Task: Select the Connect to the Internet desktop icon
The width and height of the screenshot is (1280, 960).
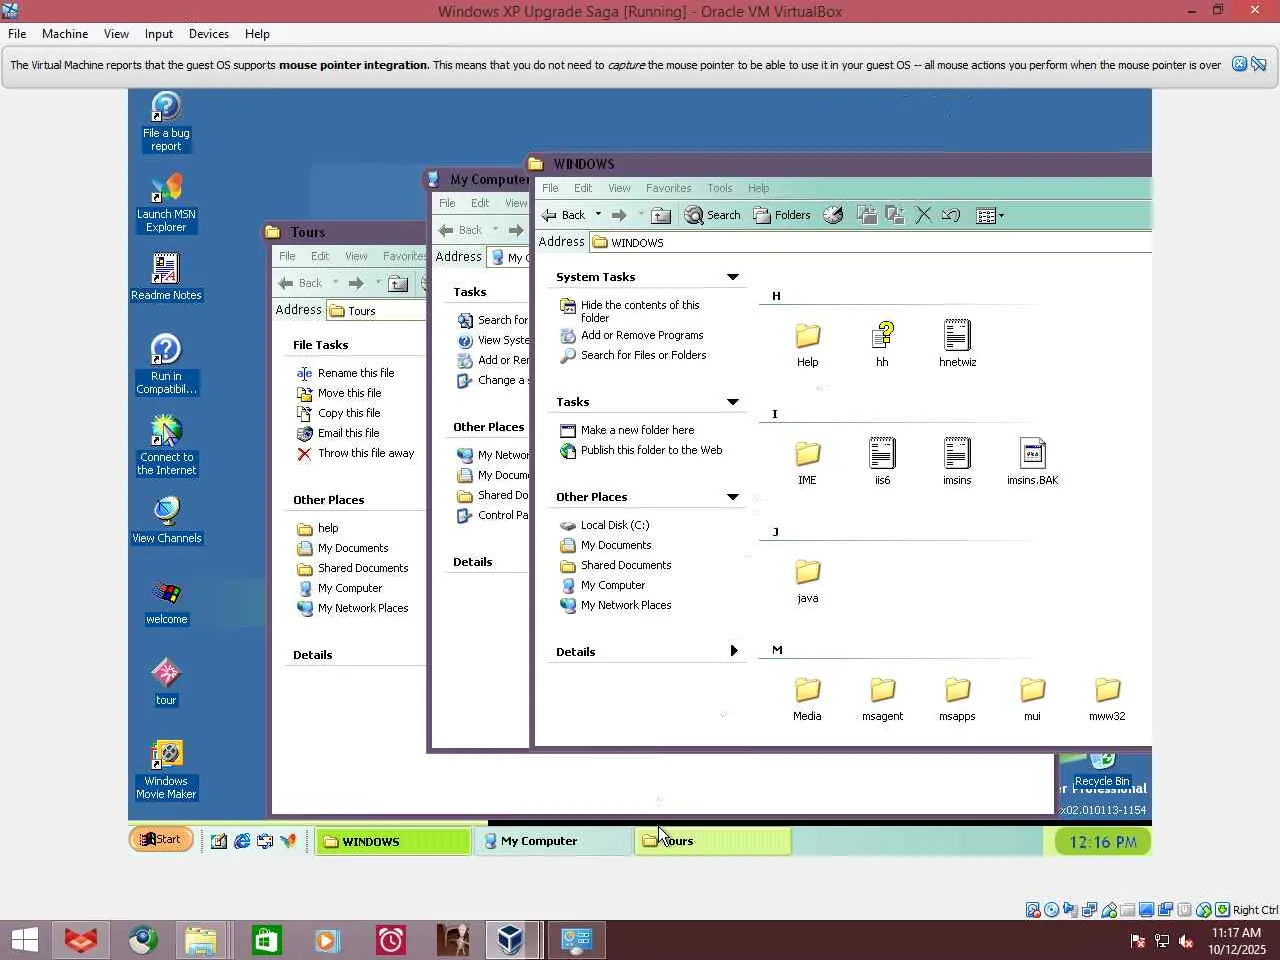Action: pos(166,446)
